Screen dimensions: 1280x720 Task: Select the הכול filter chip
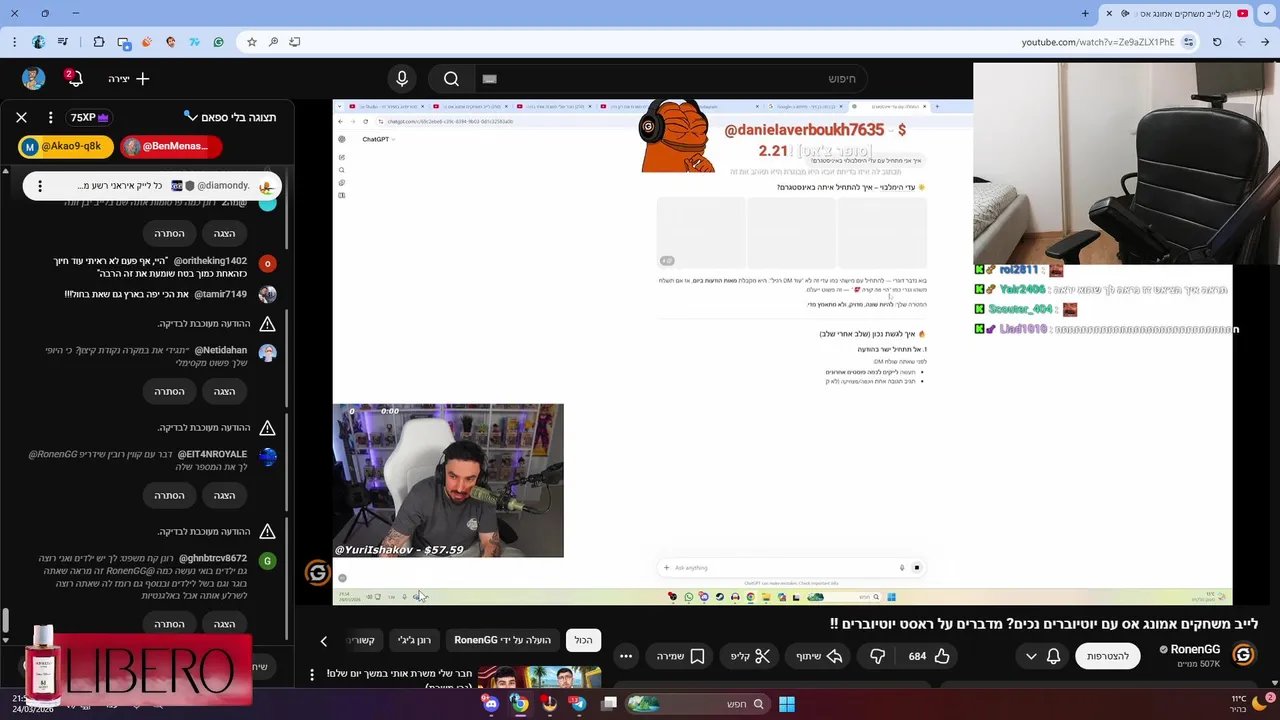coord(583,640)
